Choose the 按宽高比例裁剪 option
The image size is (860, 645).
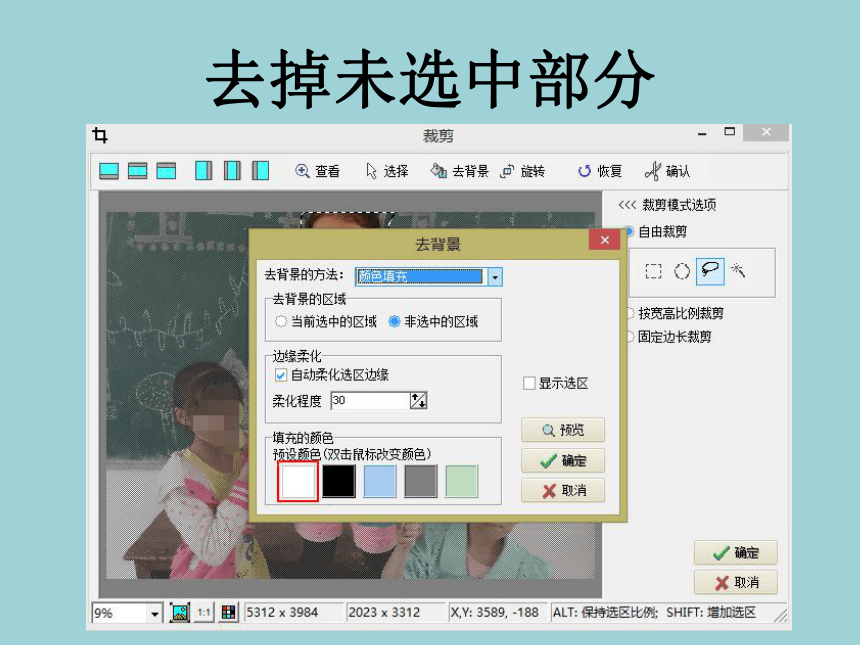(x=676, y=313)
